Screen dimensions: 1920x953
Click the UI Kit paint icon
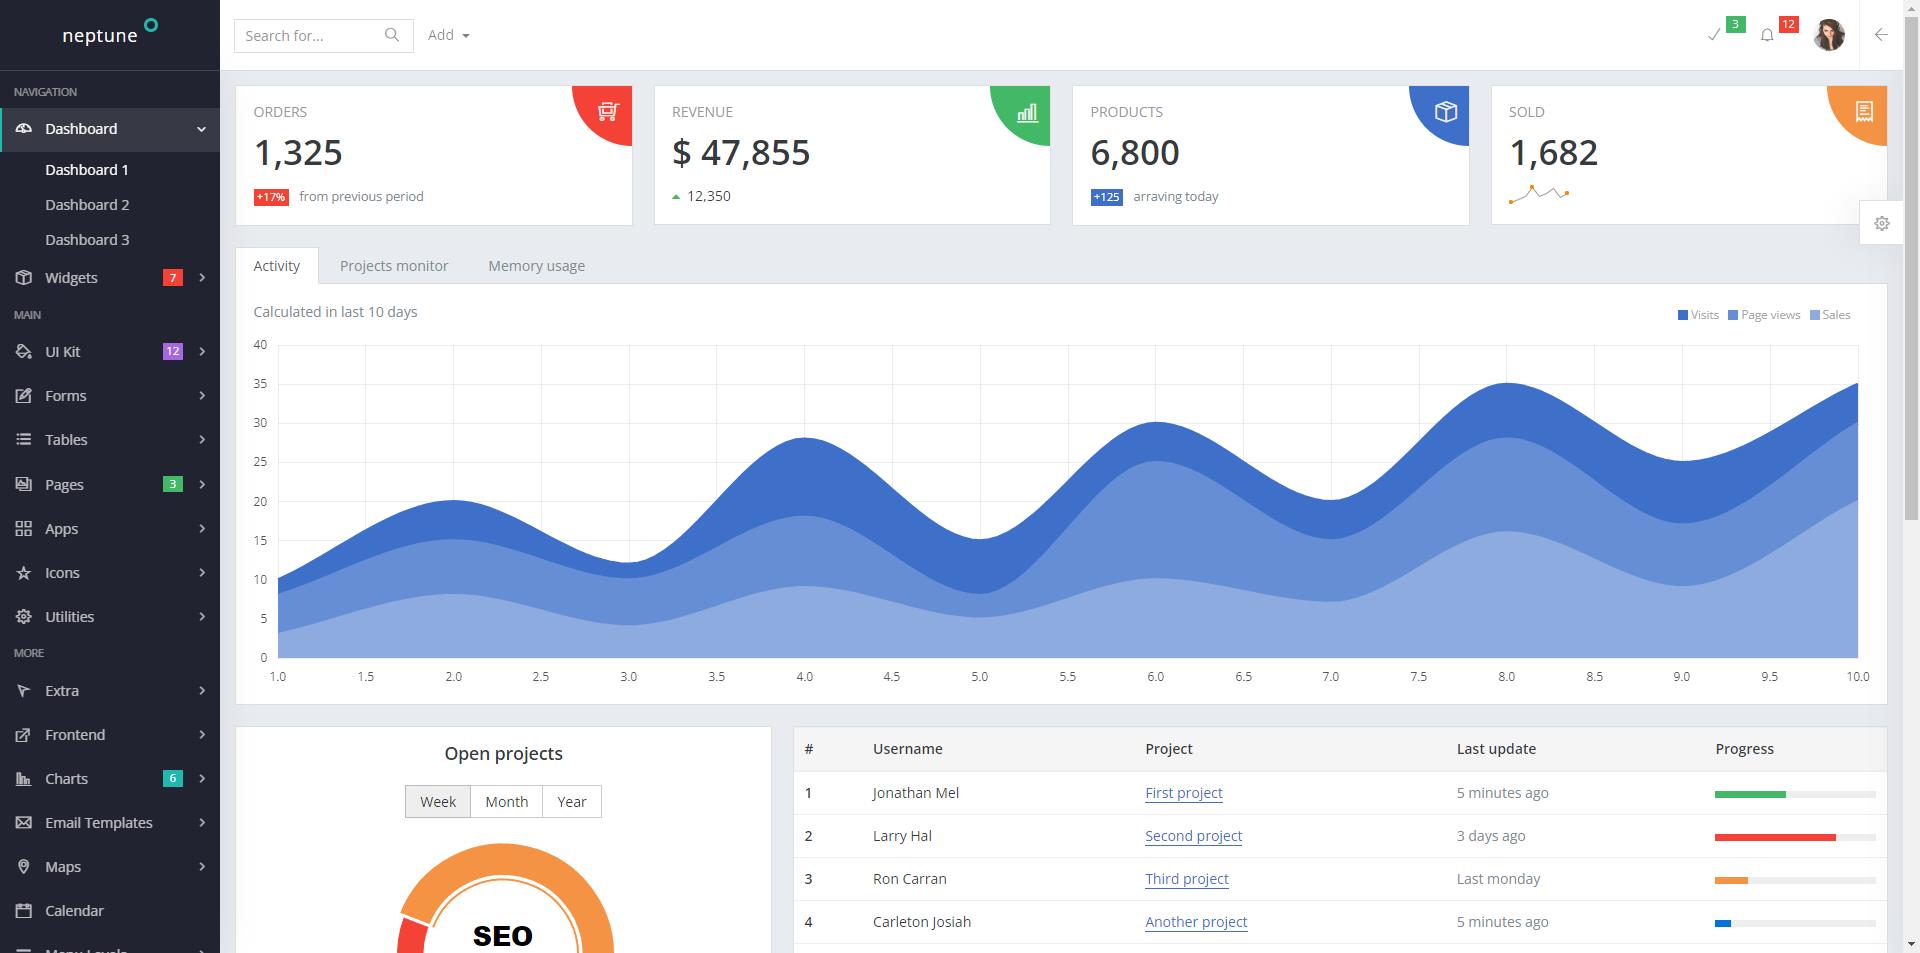point(24,351)
